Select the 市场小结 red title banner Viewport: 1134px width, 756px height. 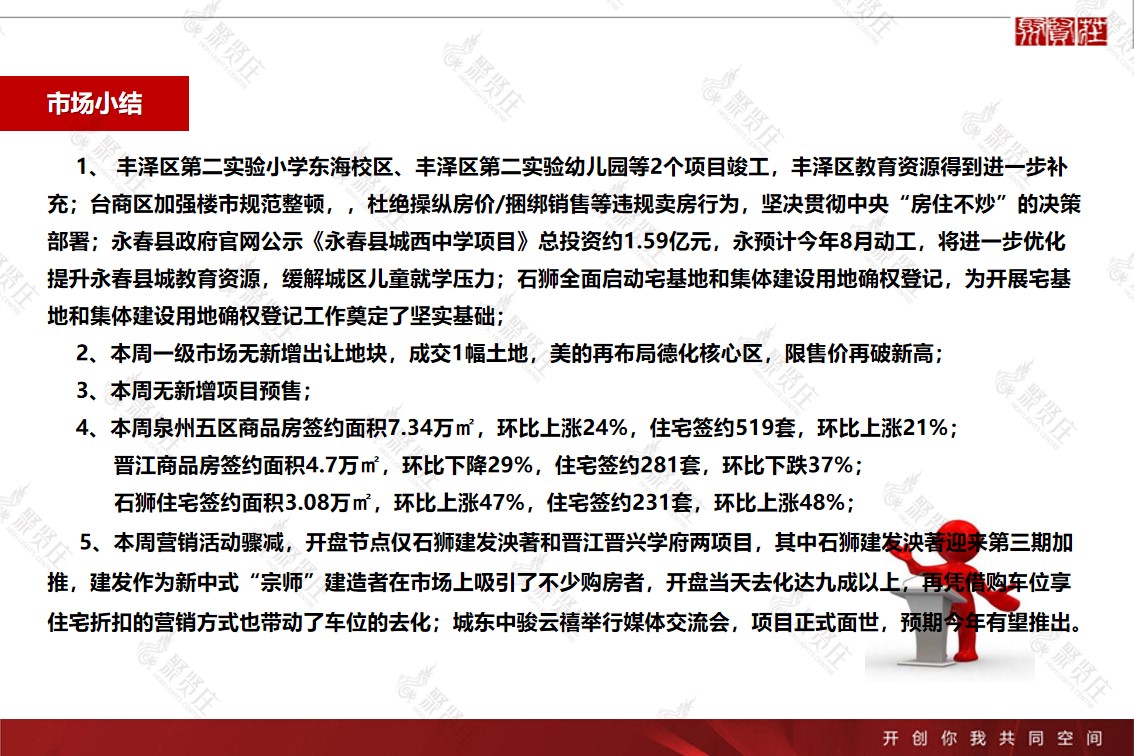[x=94, y=103]
